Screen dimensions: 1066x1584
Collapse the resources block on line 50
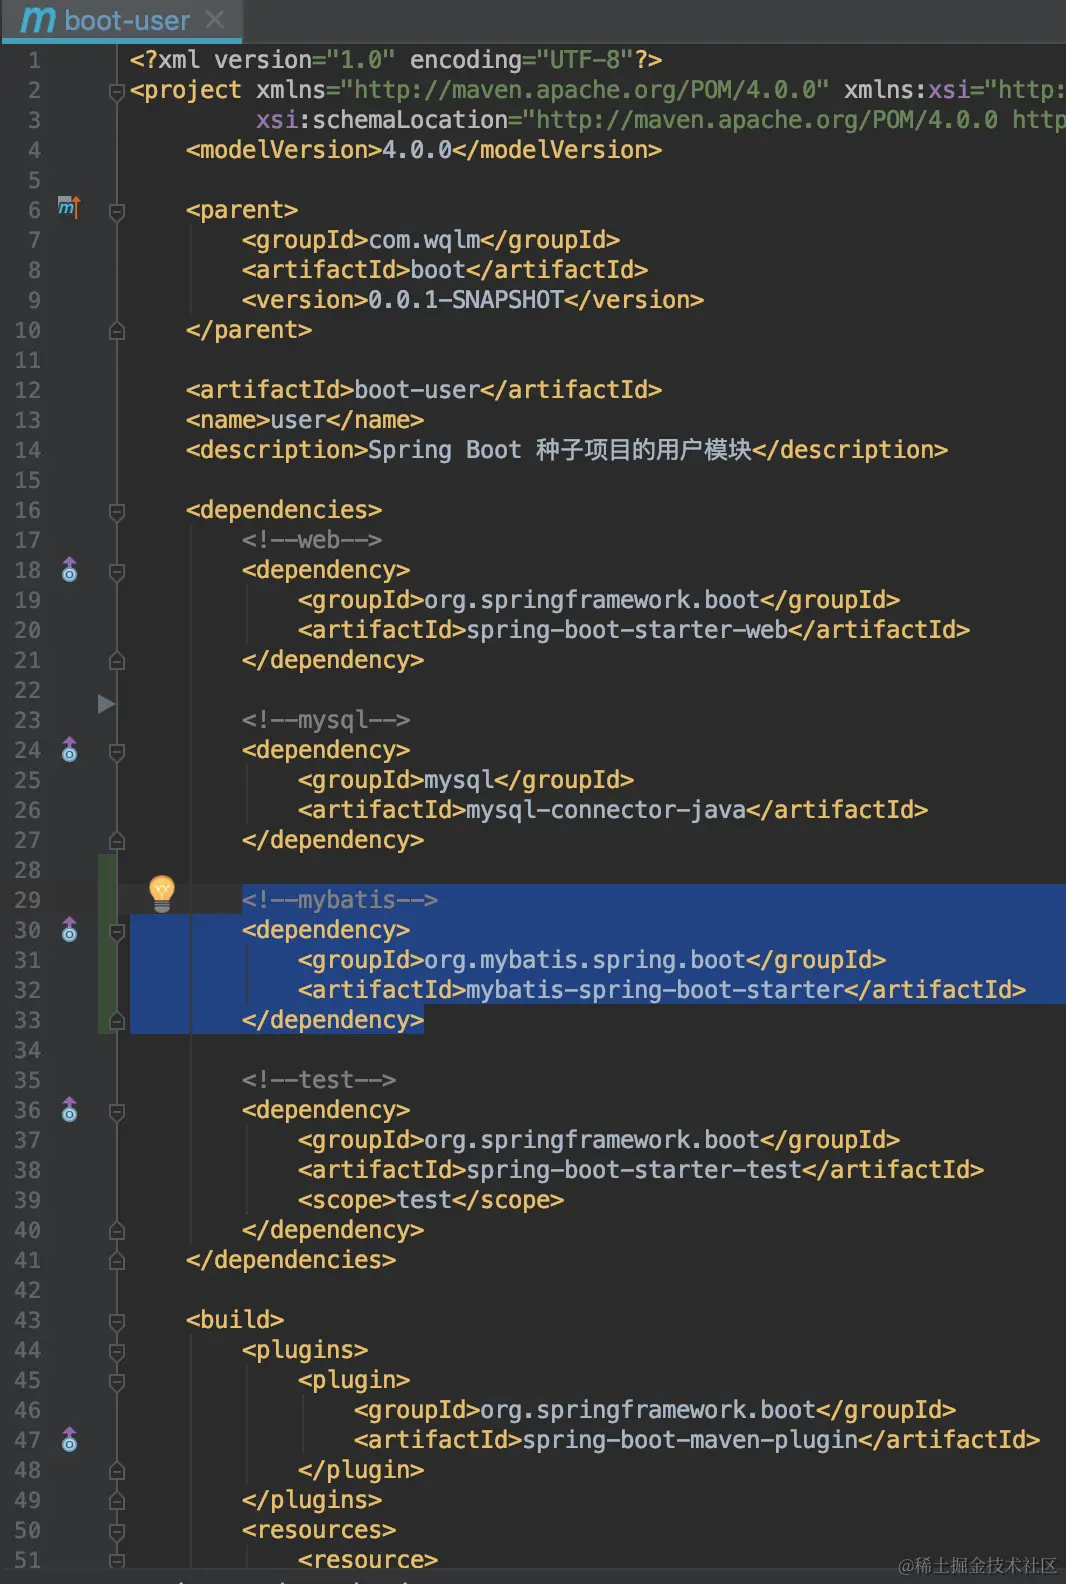[116, 1532]
